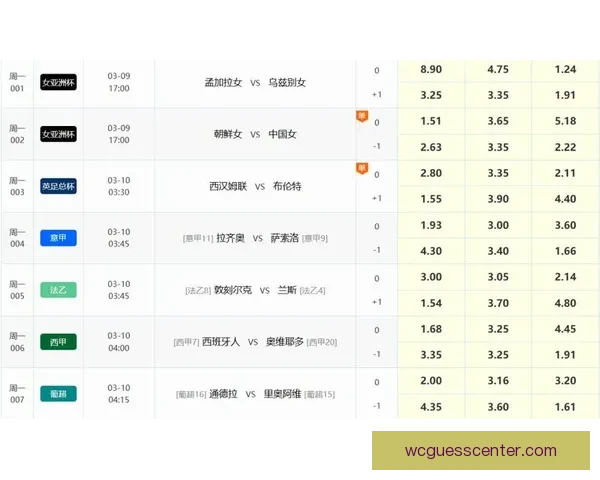600x480 pixels.
Task: Select 2.11 odds for 布伦特 win
Action: pyautogui.click(x=565, y=173)
